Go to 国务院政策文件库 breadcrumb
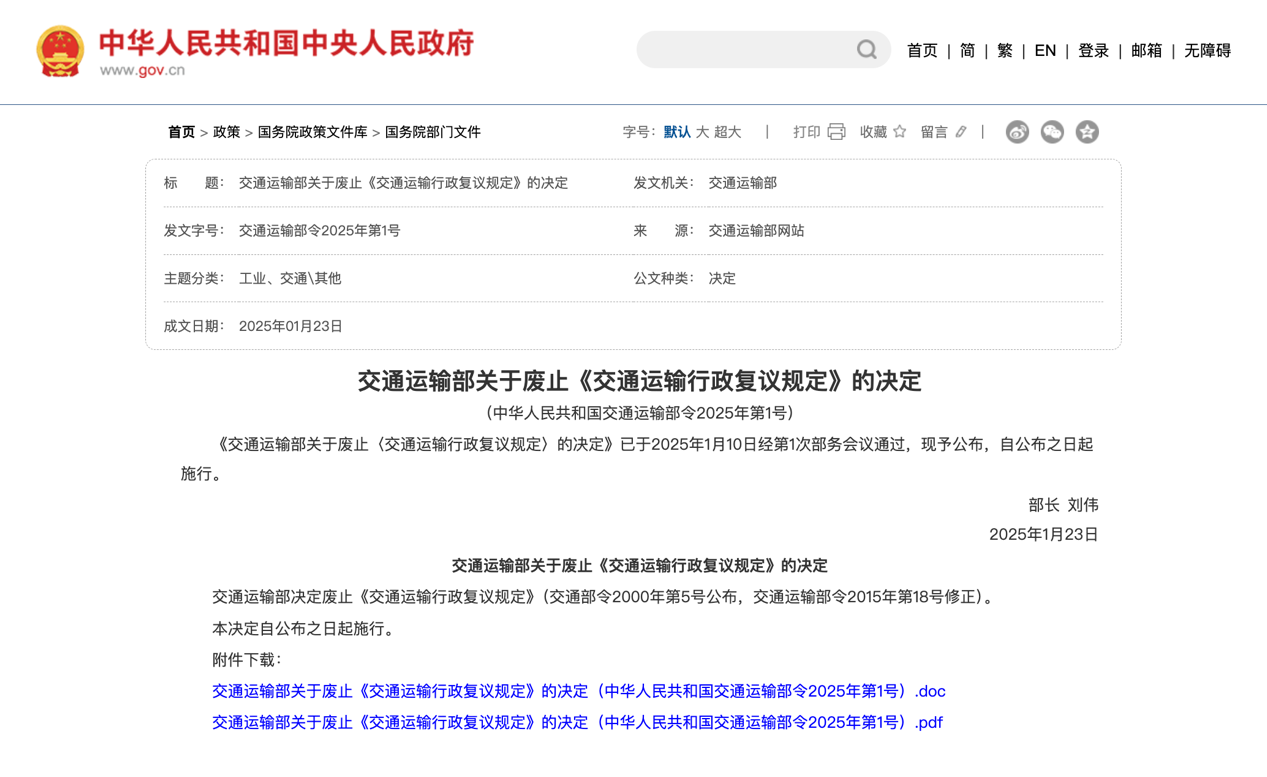The width and height of the screenshot is (1267, 777). tap(312, 132)
